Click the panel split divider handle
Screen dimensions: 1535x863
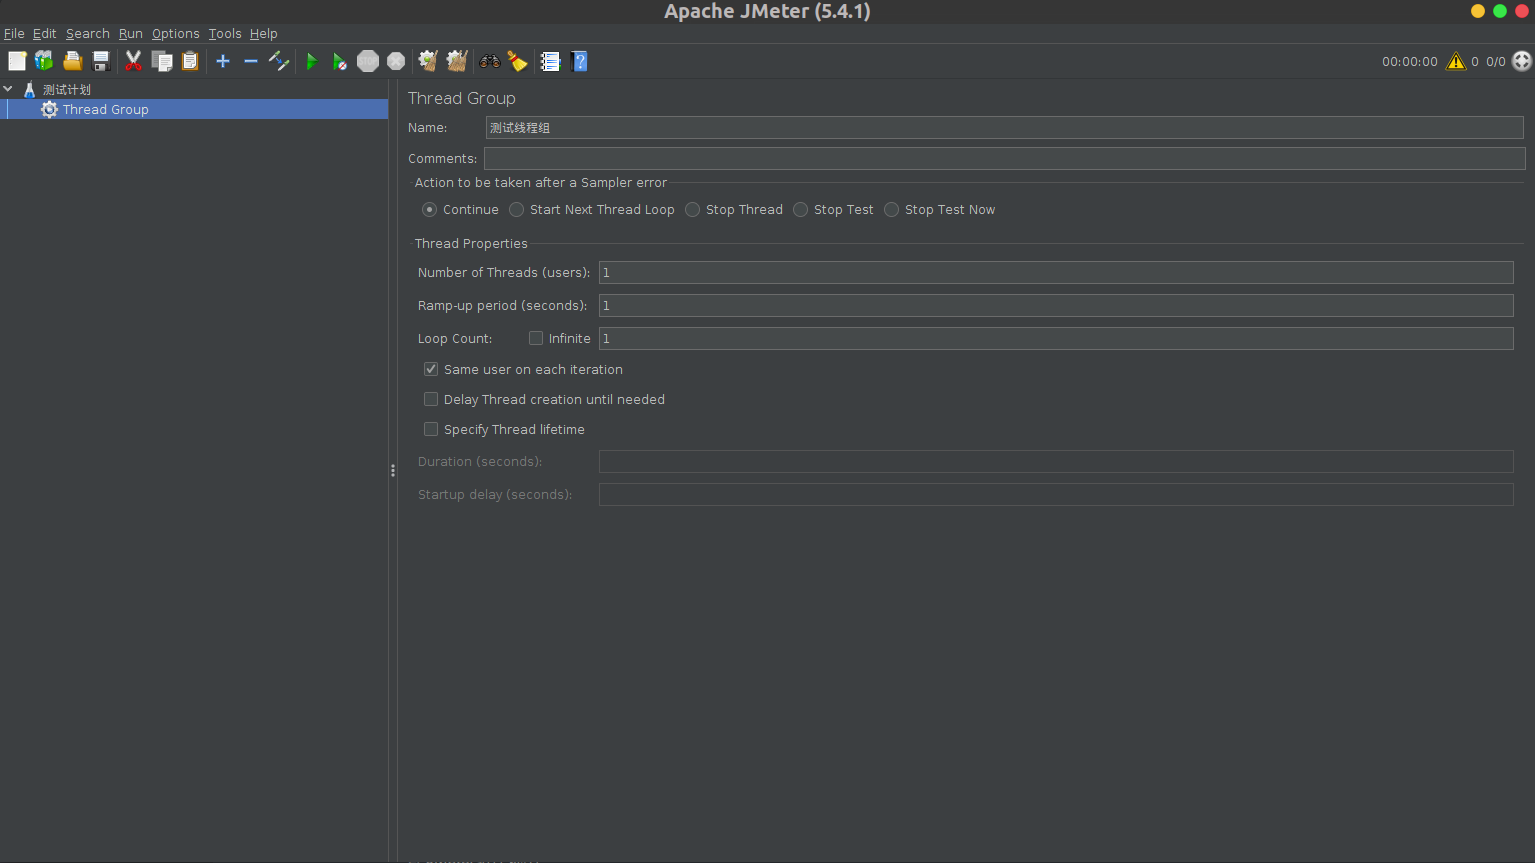tap(393, 470)
